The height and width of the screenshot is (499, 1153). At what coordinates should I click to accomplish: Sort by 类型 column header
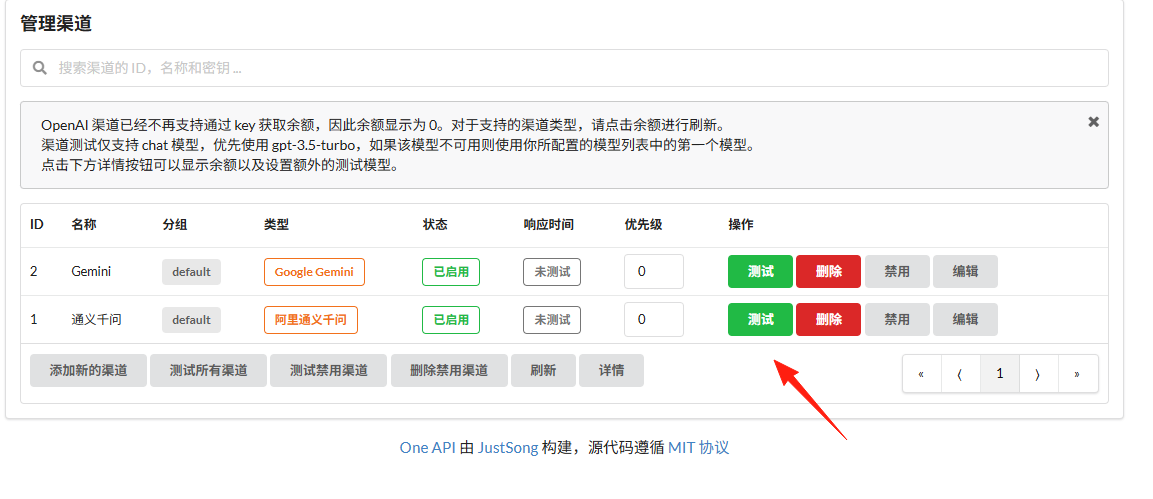click(x=276, y=224)
